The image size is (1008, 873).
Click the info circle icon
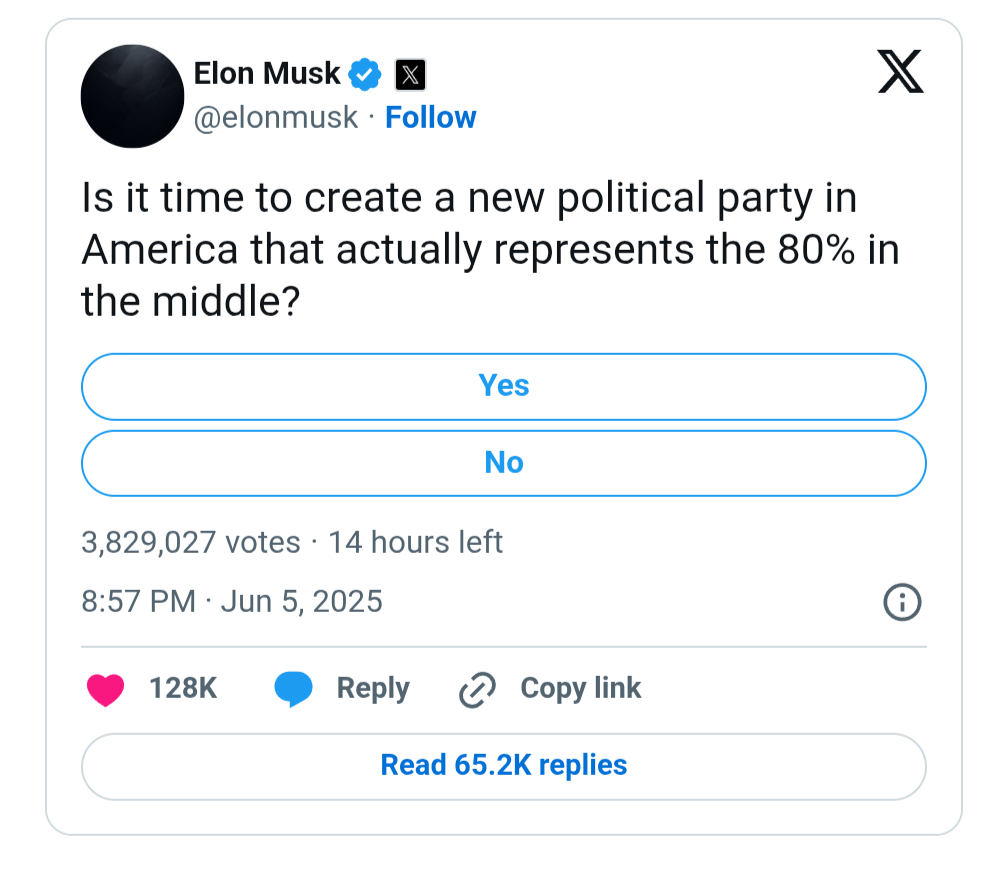point(903,602)
